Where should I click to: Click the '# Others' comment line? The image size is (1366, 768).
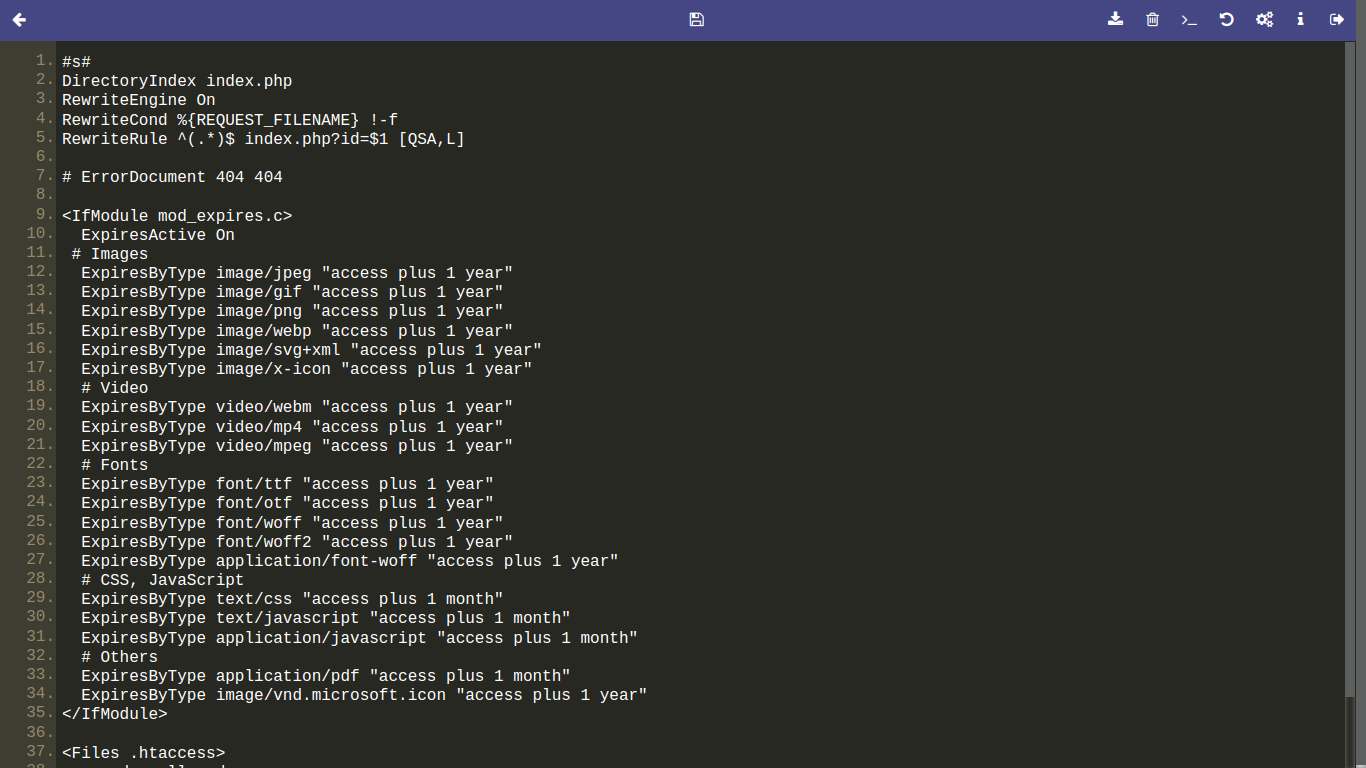pyautogui.click(x=120, y=657)
